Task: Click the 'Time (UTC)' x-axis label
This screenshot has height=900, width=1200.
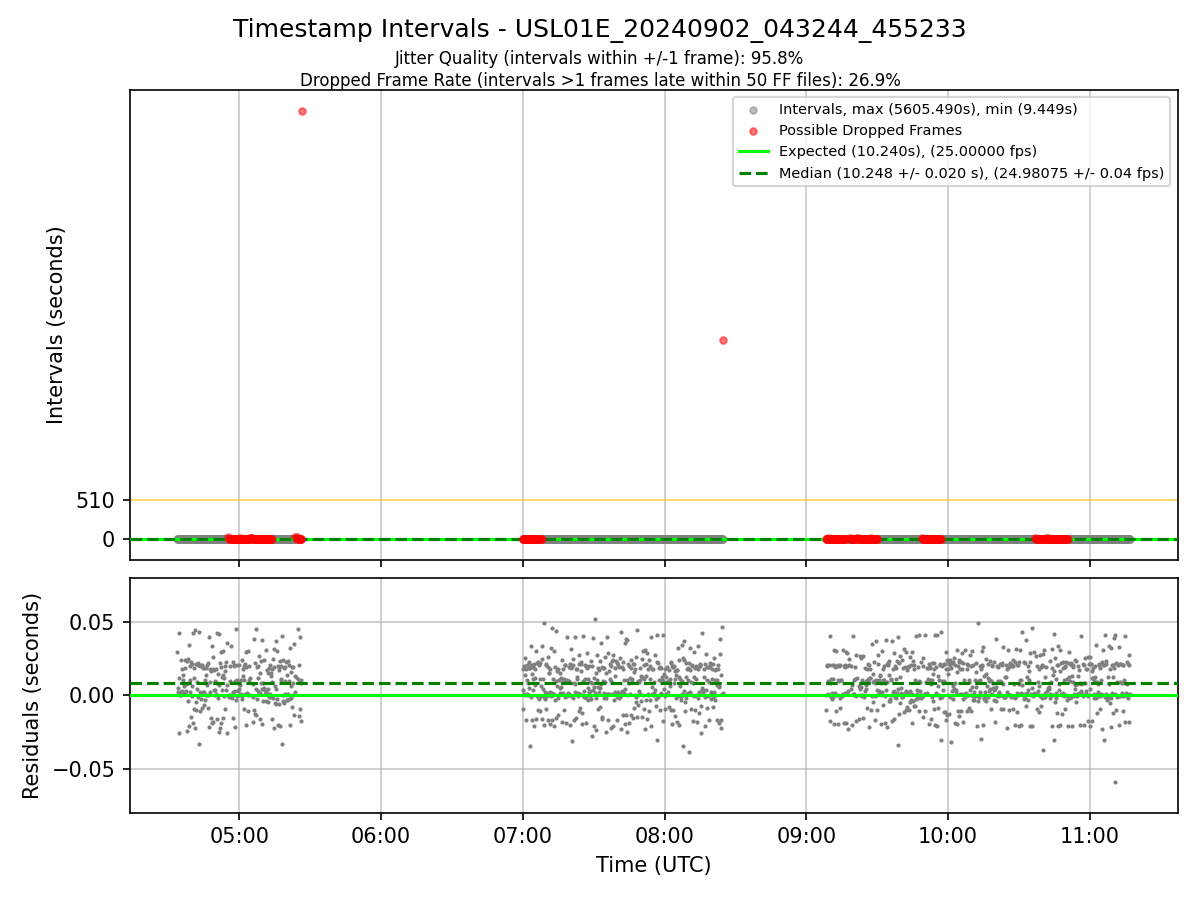Action: (653, 865)
